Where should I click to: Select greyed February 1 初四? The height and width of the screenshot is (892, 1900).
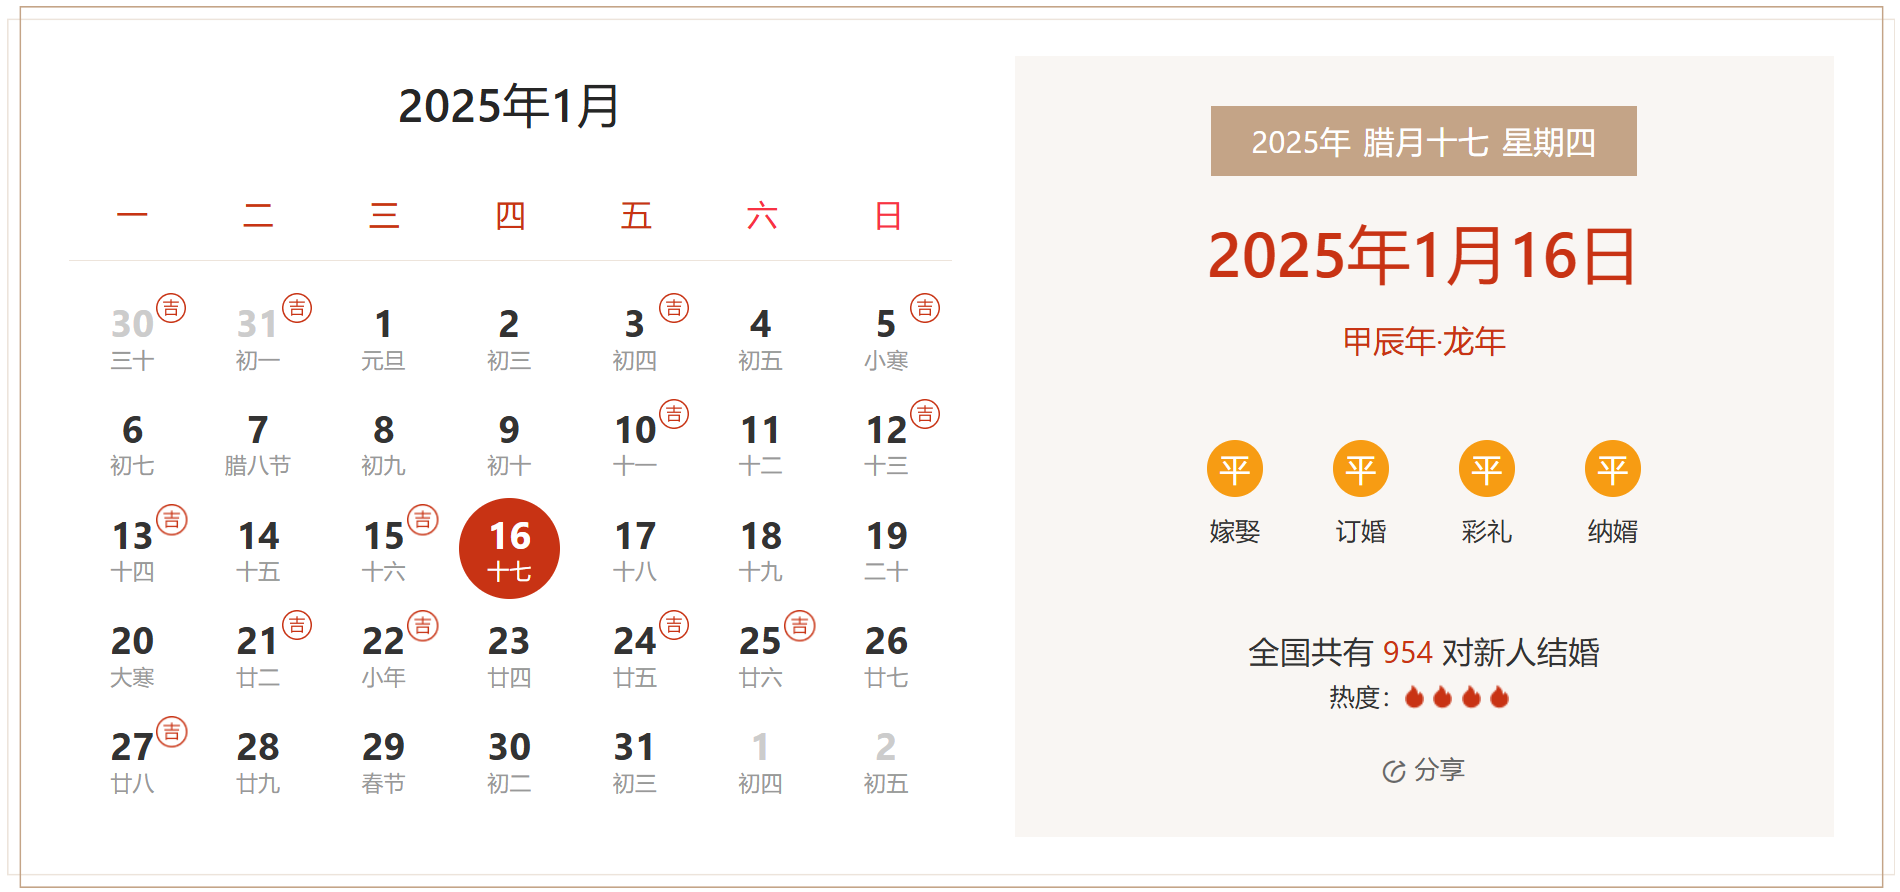760,763
